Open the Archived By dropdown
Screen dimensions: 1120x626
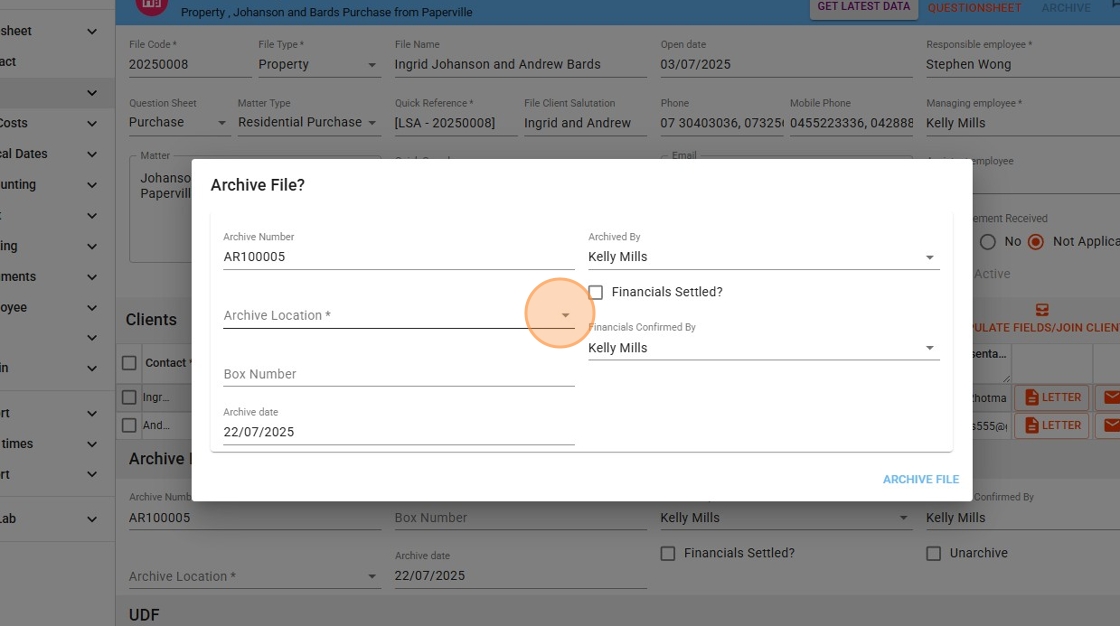[929, 257]
